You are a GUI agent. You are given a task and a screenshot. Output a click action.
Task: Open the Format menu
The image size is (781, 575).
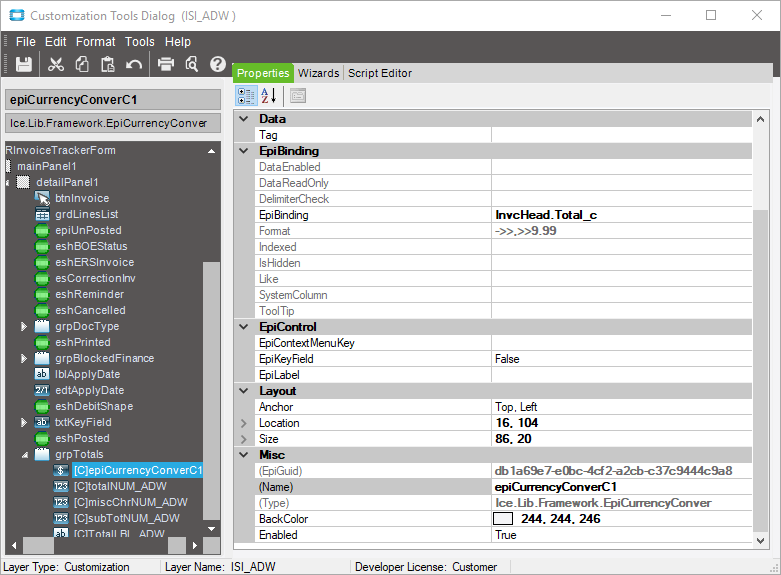tap(95, 42)
